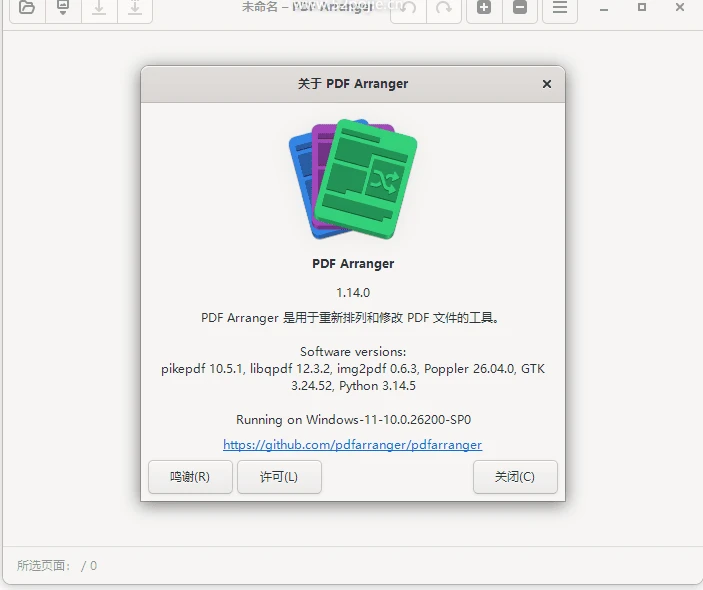Click the '关于 PDF Arranger' dialog title

pos(353,84)
